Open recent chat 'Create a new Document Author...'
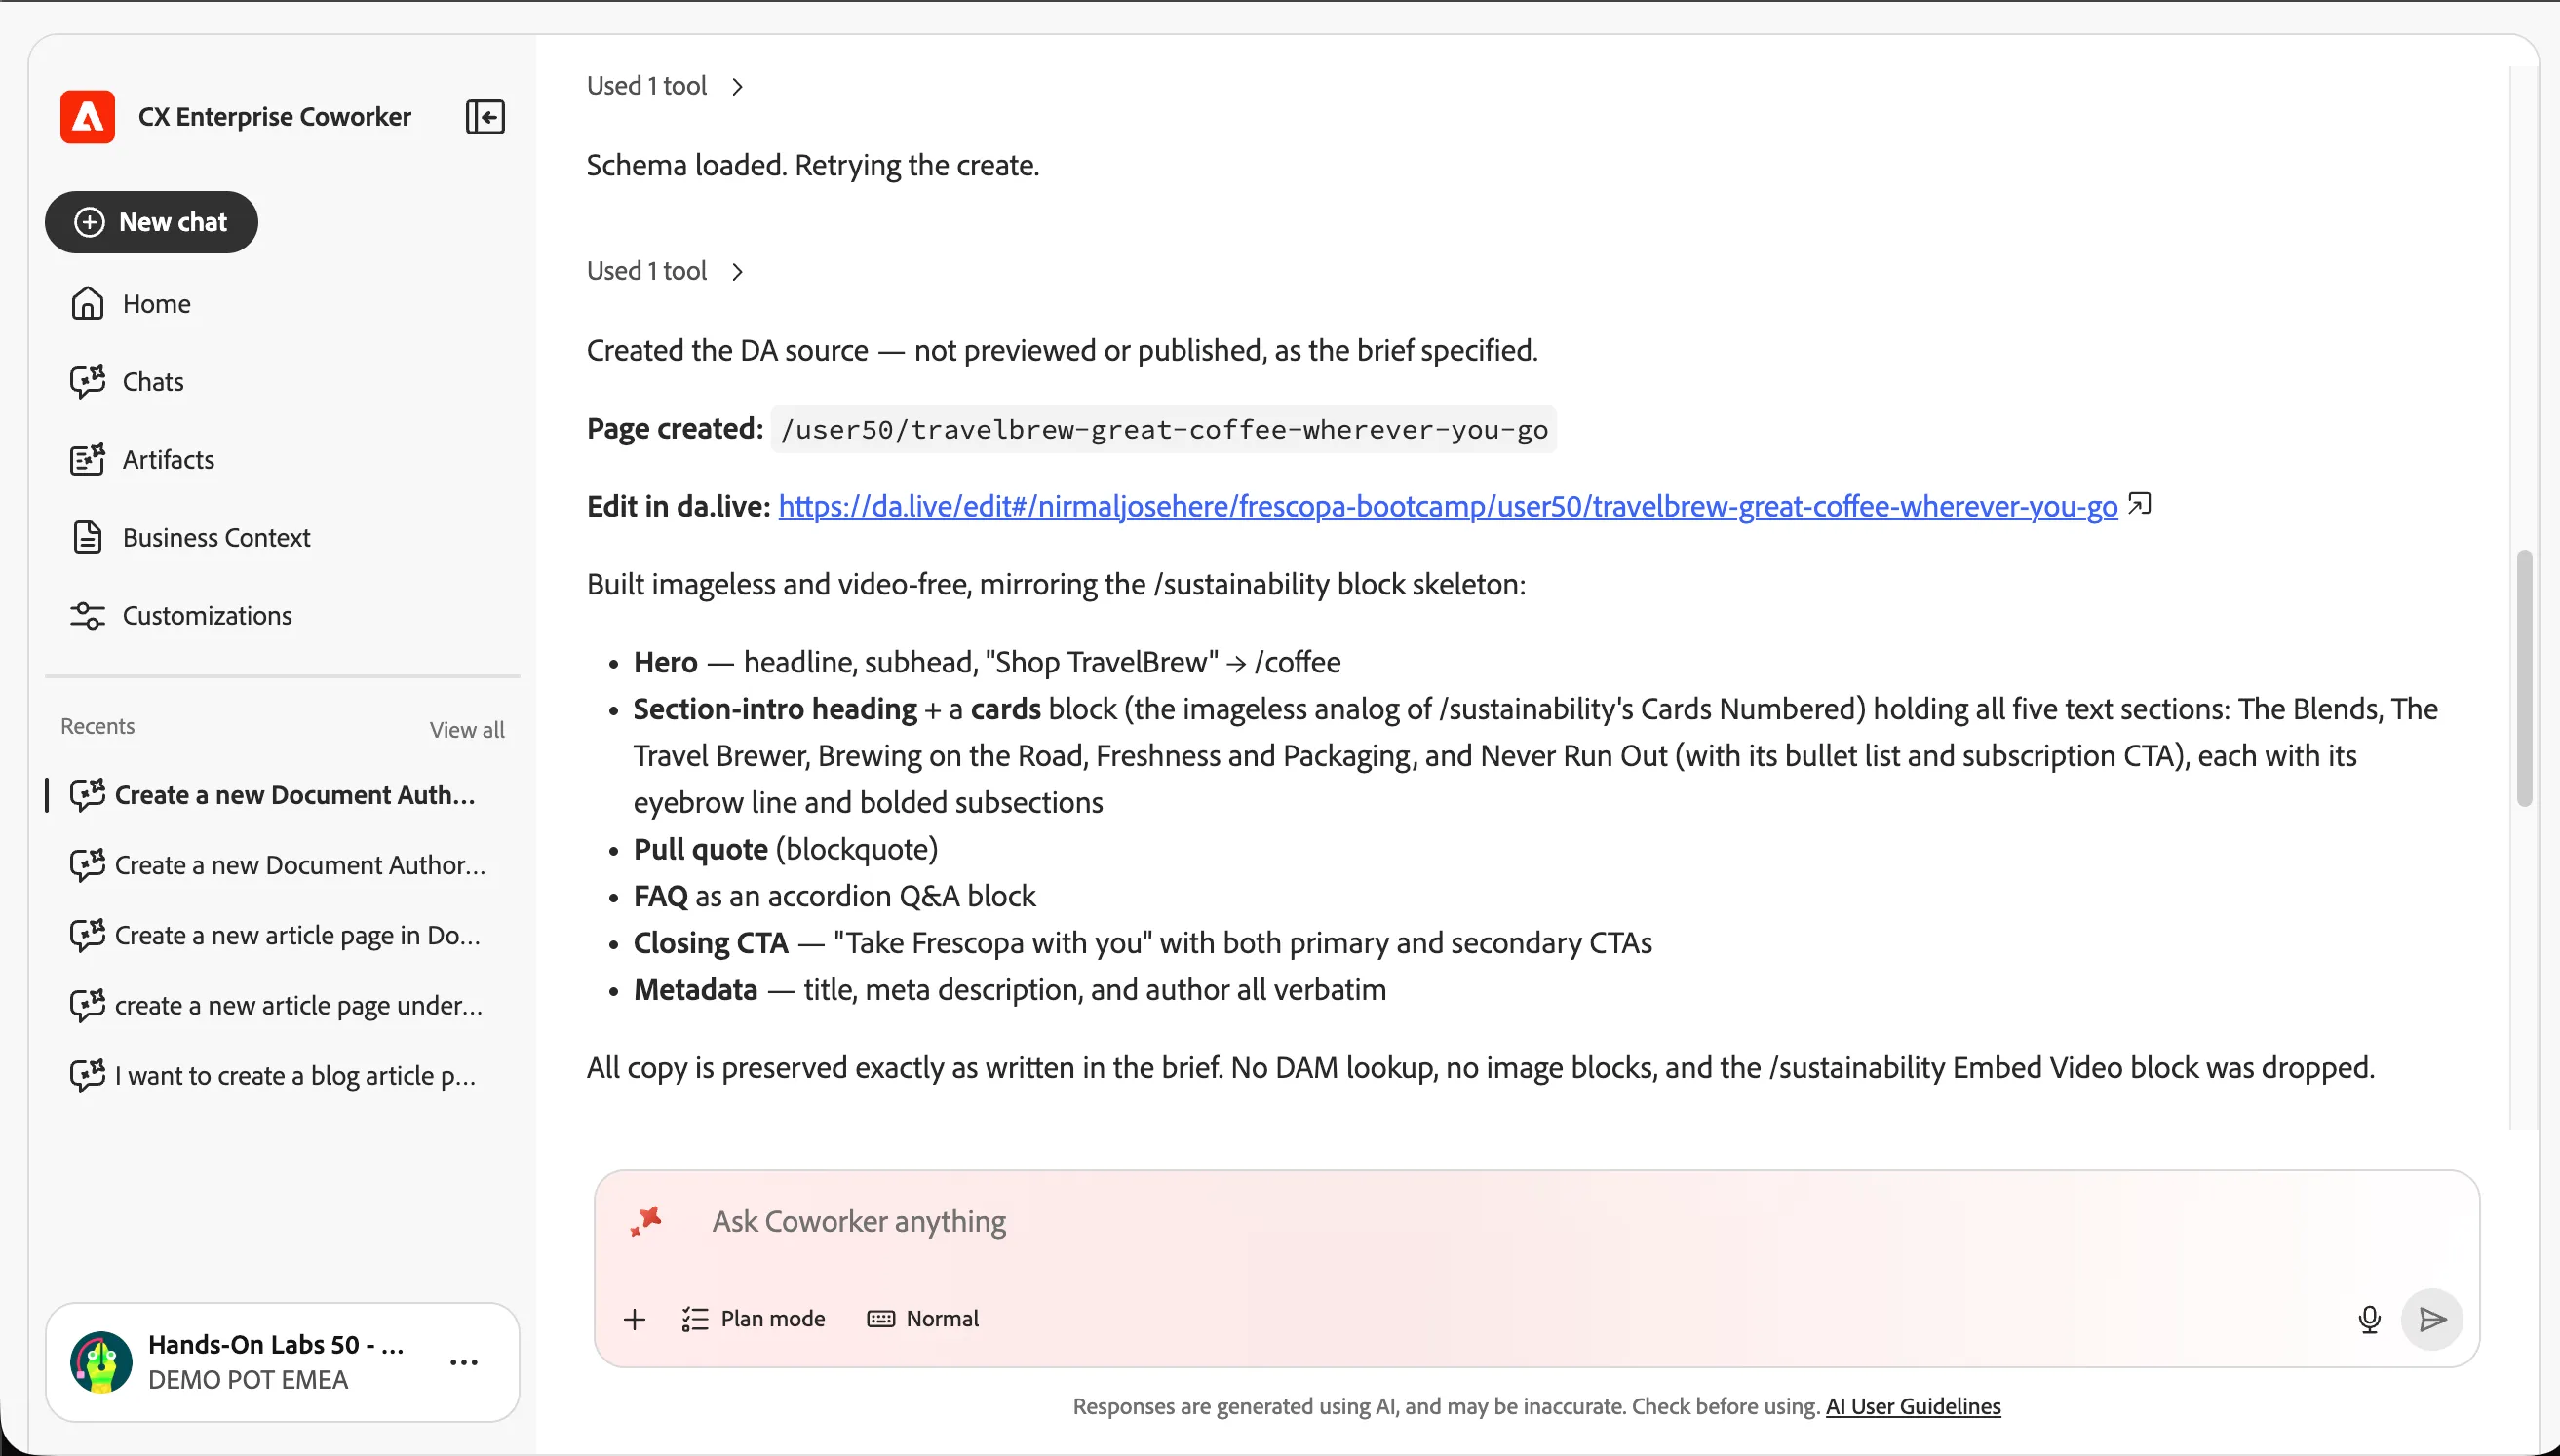The width and height of the screenshot is (2560, 1456). 281,865
